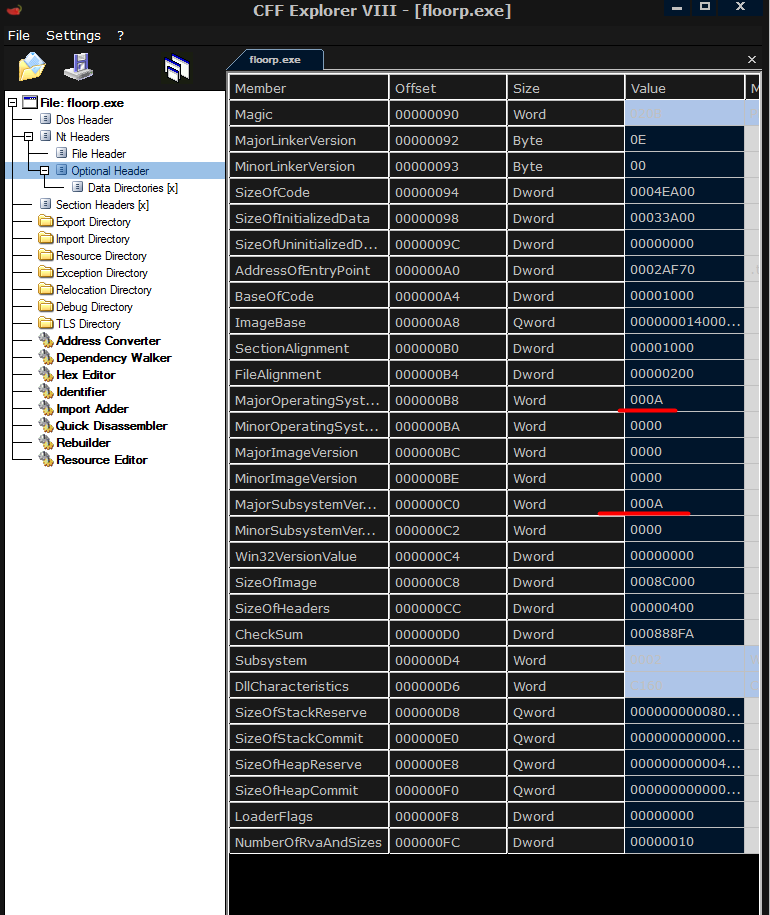Image resolution: width=770 pixels, height=915 pixels.
Task: Click the Value column header
Action: [x=685, y=88]
